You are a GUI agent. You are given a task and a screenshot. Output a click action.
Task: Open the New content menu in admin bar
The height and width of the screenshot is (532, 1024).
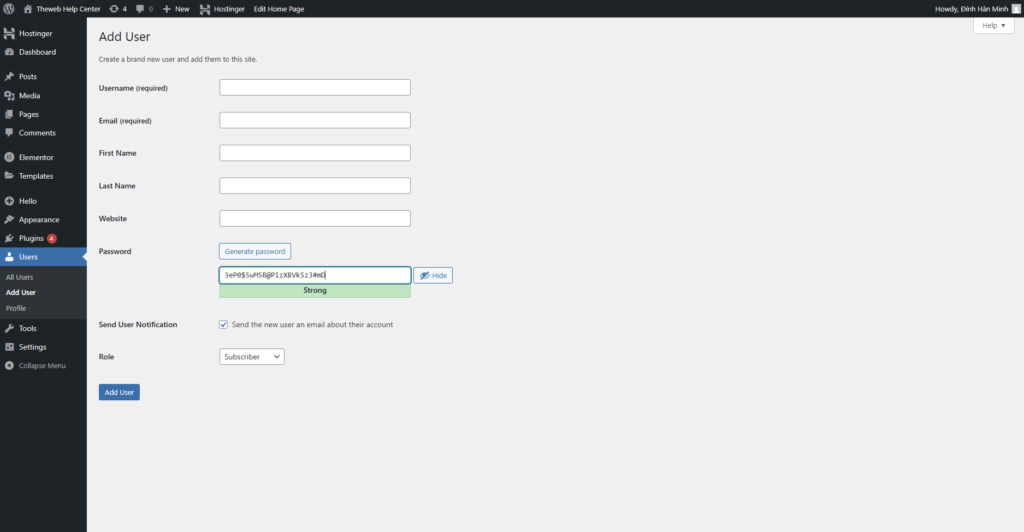[x=176, y=9]
